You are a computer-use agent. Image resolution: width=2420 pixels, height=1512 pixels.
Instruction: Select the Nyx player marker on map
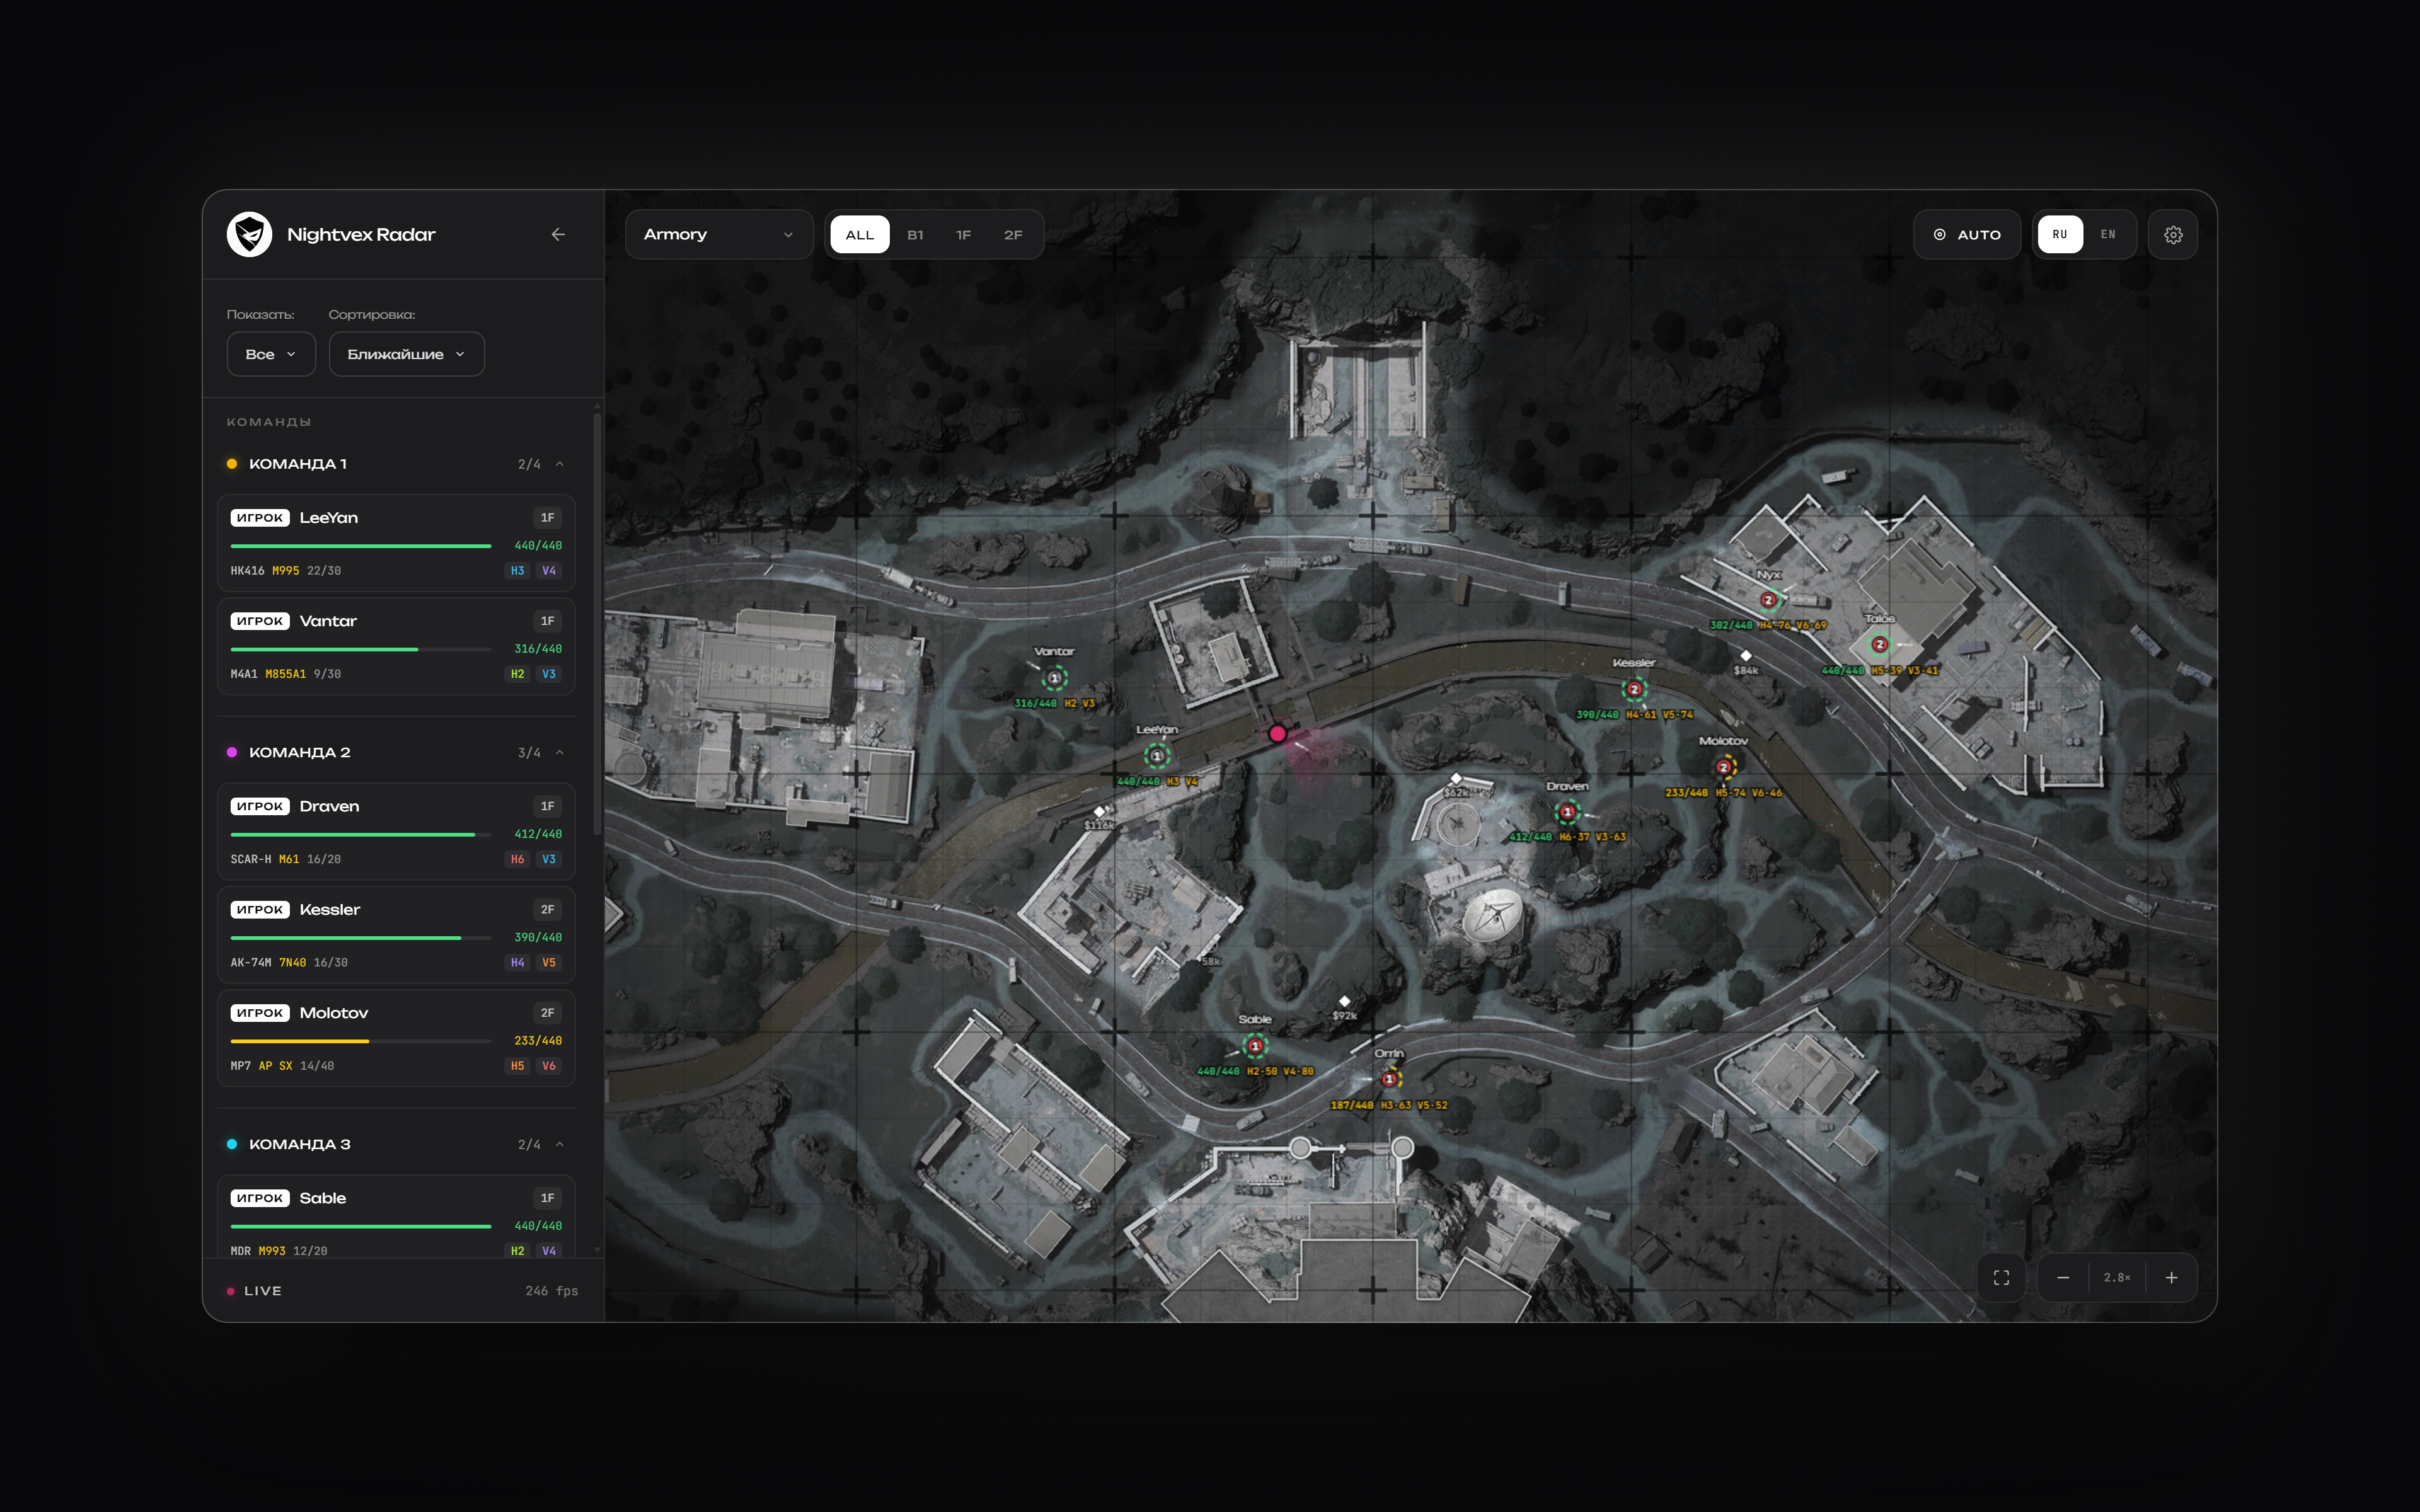1768,600
